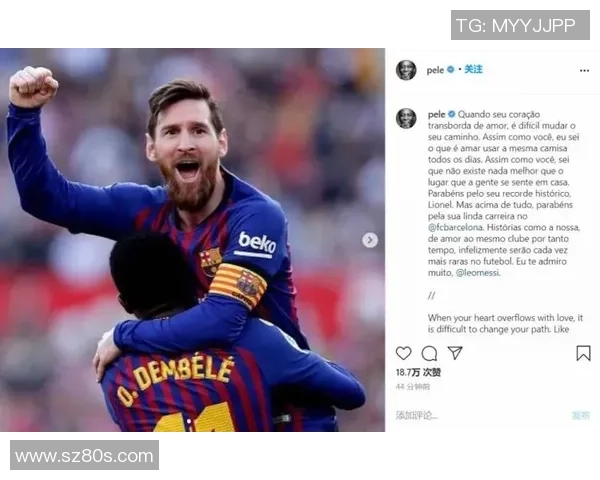
Task: Click the paper plane share icon
Action: (455, 353)
